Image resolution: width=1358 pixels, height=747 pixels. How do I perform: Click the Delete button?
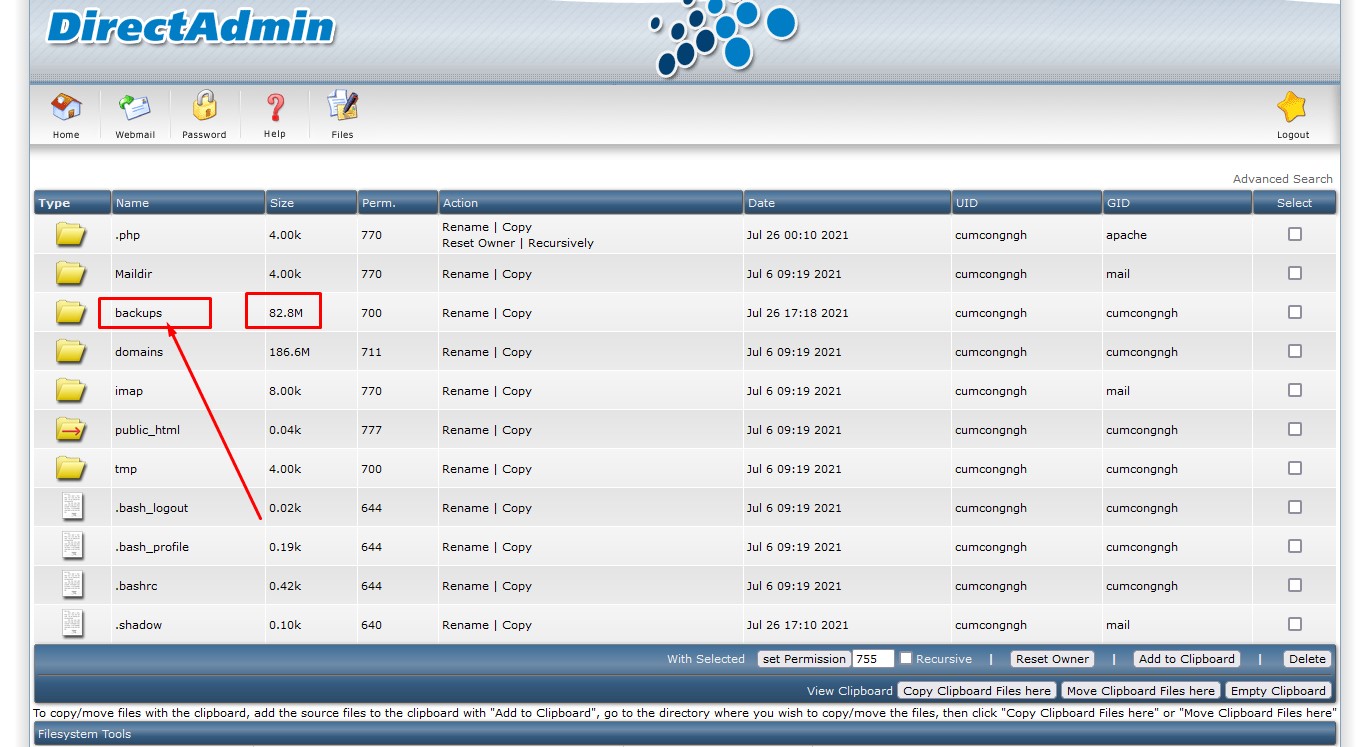[1307, 659]
